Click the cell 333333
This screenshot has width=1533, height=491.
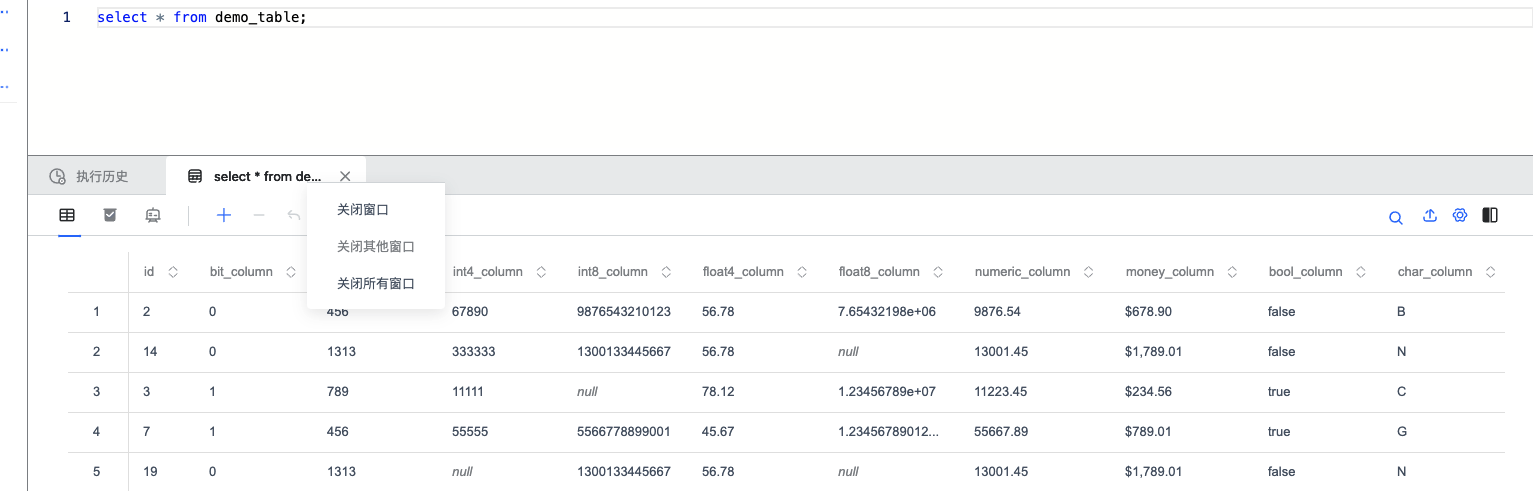click(x=473, y=352)
